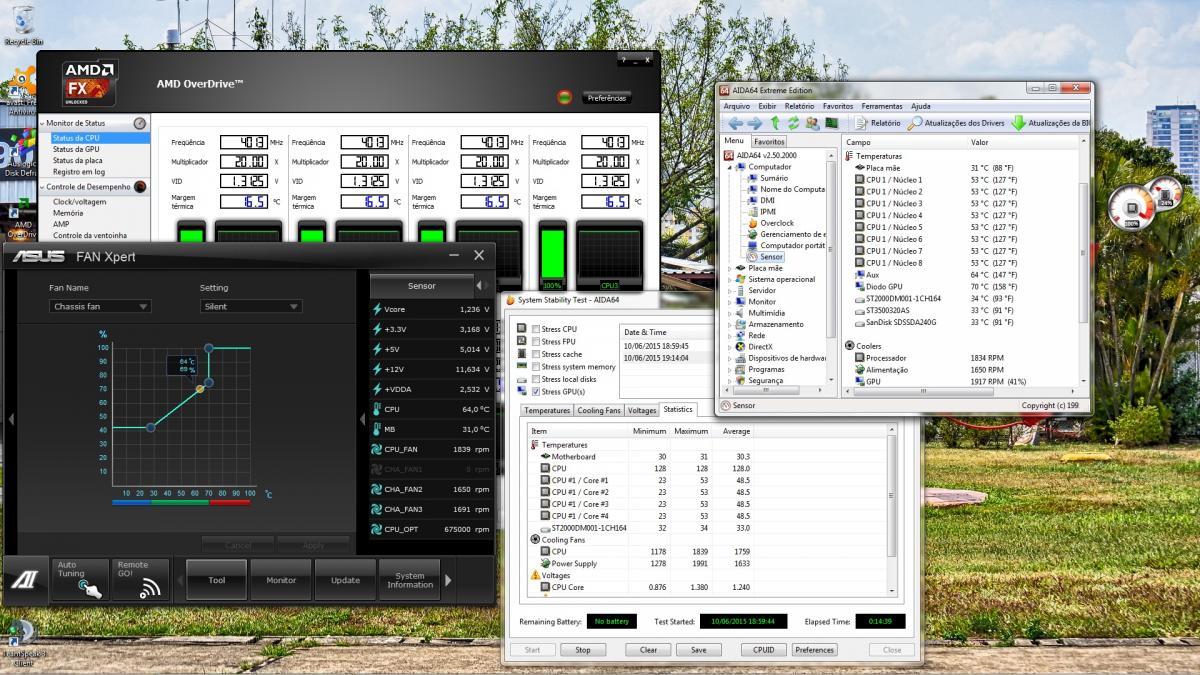
Task: Click the top fan curve point at 100%
Action: (208, 348)
